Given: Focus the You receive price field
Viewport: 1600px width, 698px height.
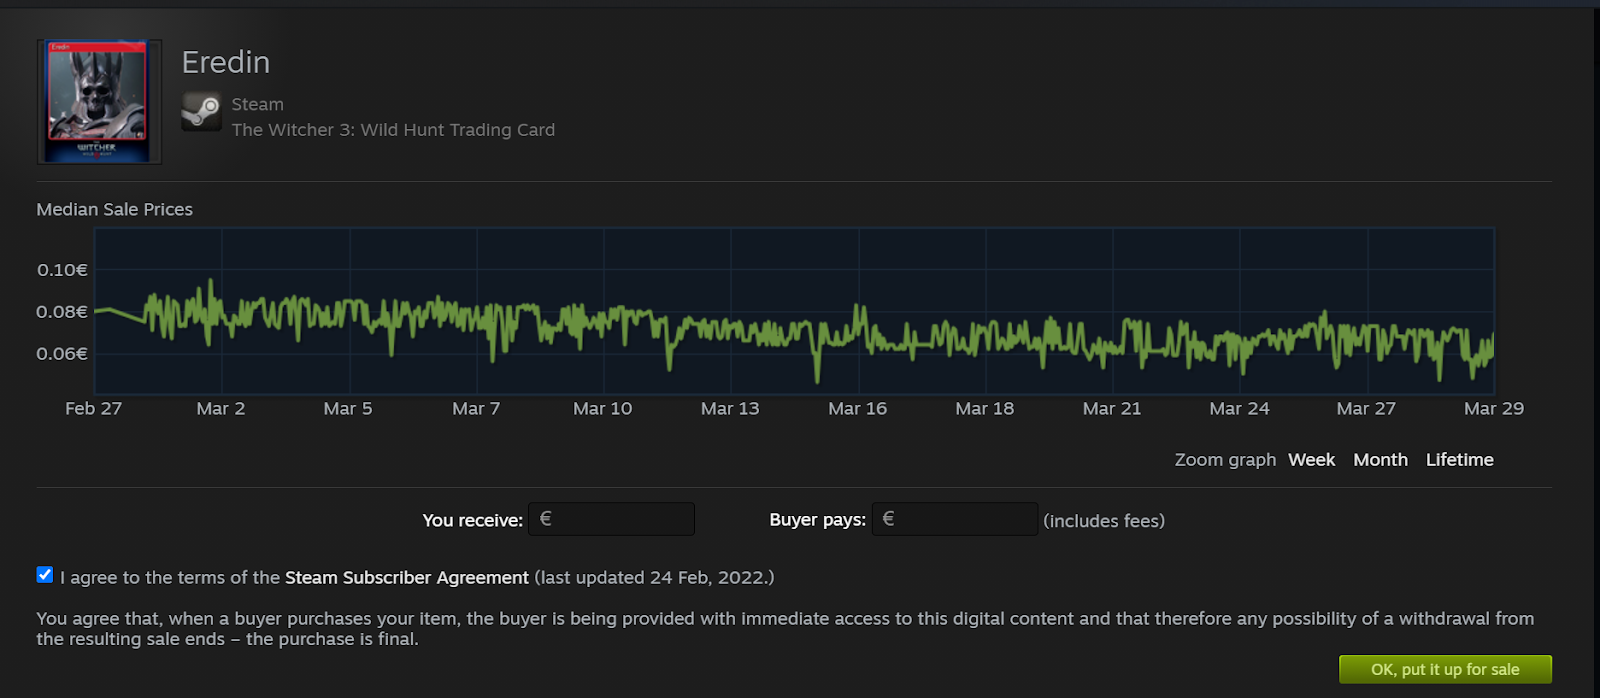Looking at the screenshot, I should (x=611, y=519).
